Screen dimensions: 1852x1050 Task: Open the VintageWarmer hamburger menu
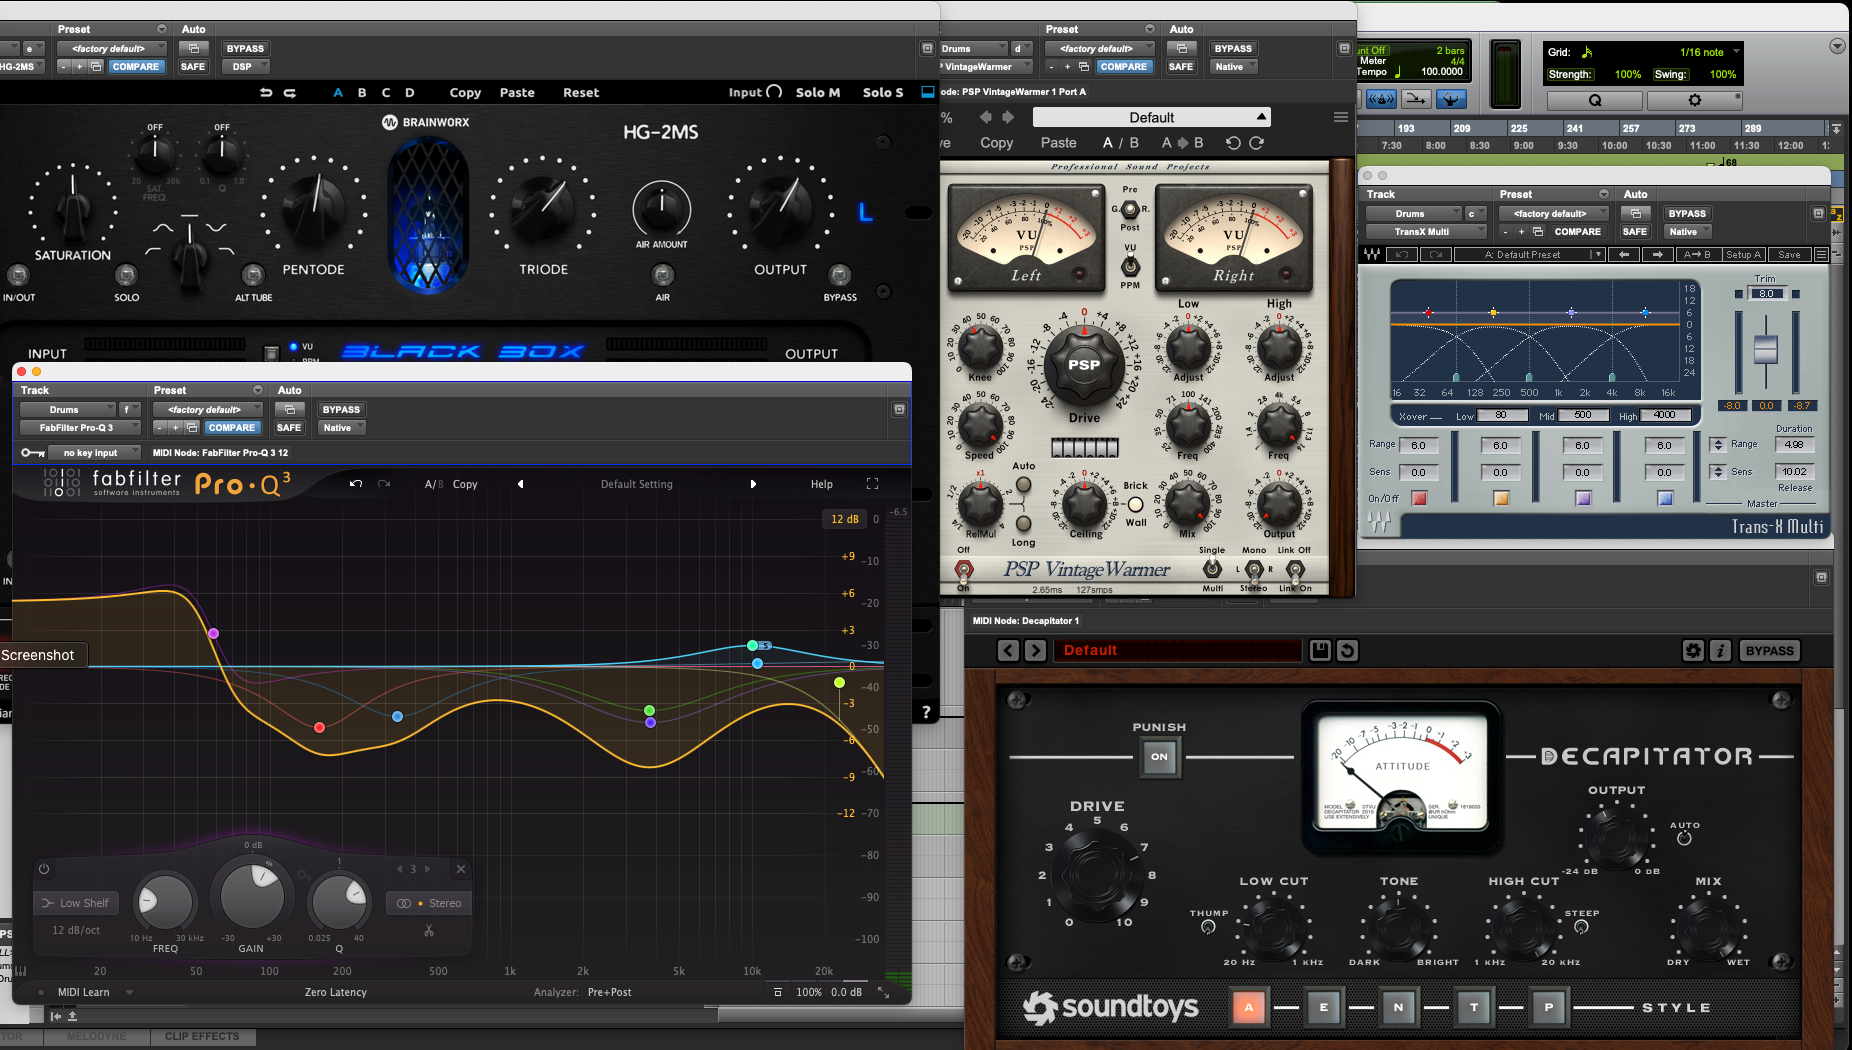click(1341, 117)
